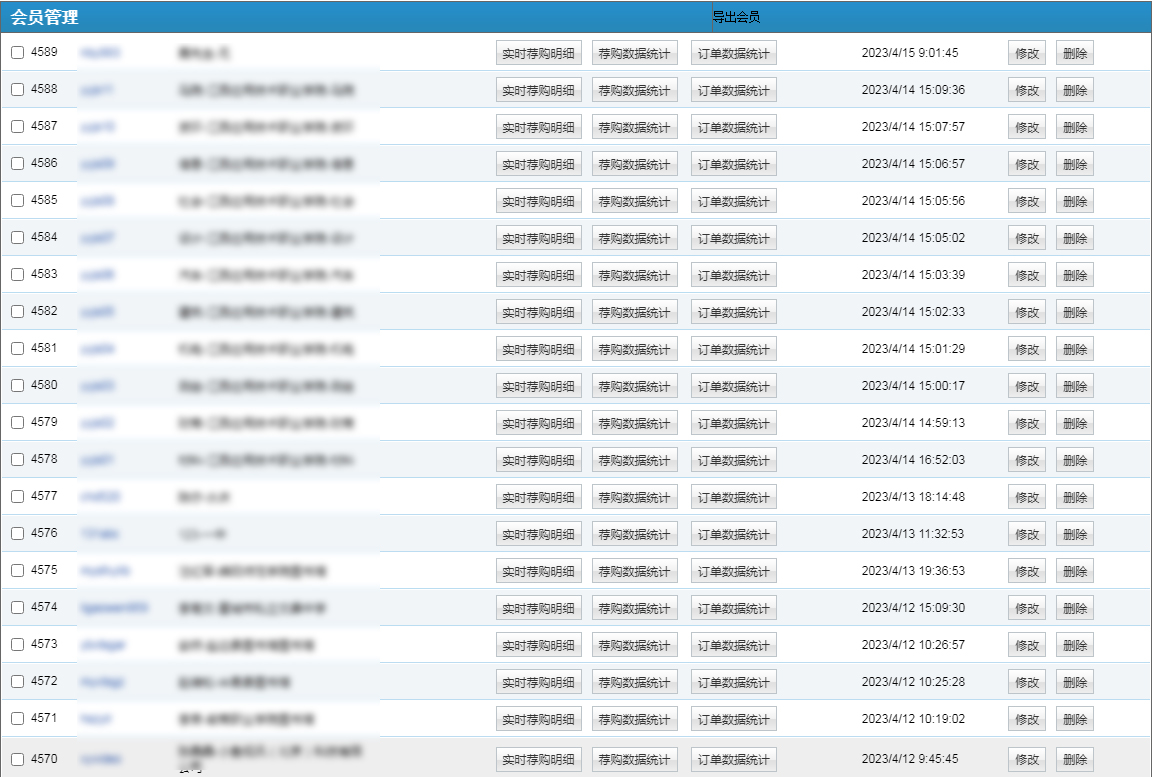Click the 会员管理 header title
This screenshot has width=1154, height=777.
[45, 17]
